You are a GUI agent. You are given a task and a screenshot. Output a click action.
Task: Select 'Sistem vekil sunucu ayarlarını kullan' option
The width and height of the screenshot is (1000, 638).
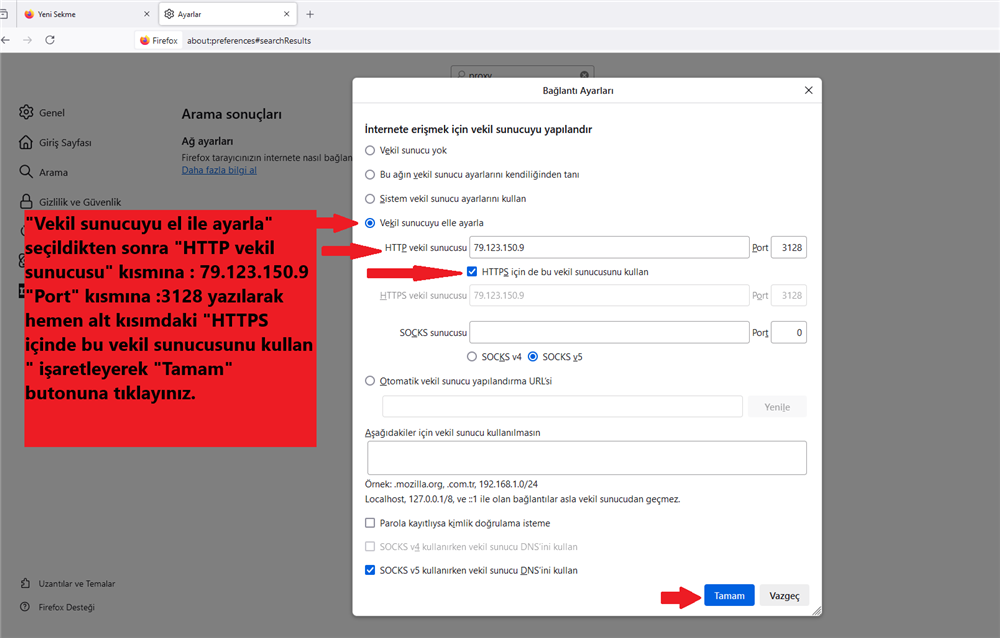(x=371, y=199)
